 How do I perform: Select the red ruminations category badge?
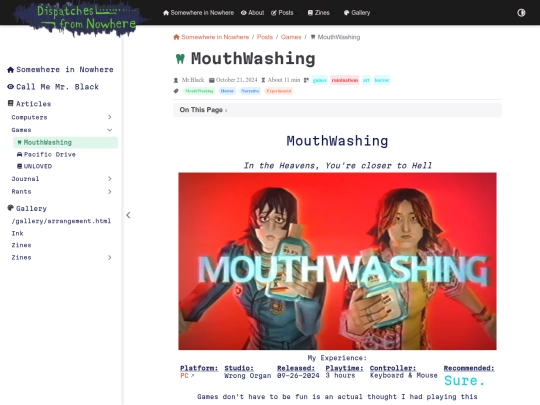coord(345,80)
